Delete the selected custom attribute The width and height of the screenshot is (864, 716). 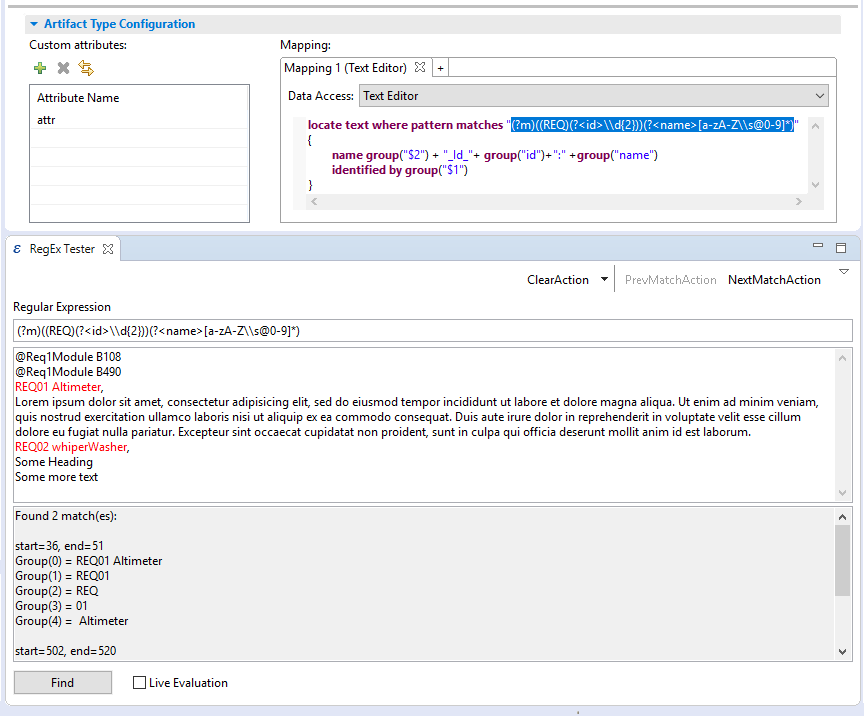coord(63,68)
